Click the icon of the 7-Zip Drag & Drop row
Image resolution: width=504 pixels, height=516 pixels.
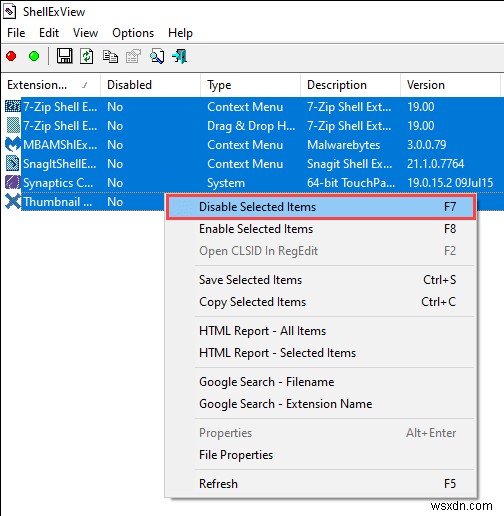13,126
